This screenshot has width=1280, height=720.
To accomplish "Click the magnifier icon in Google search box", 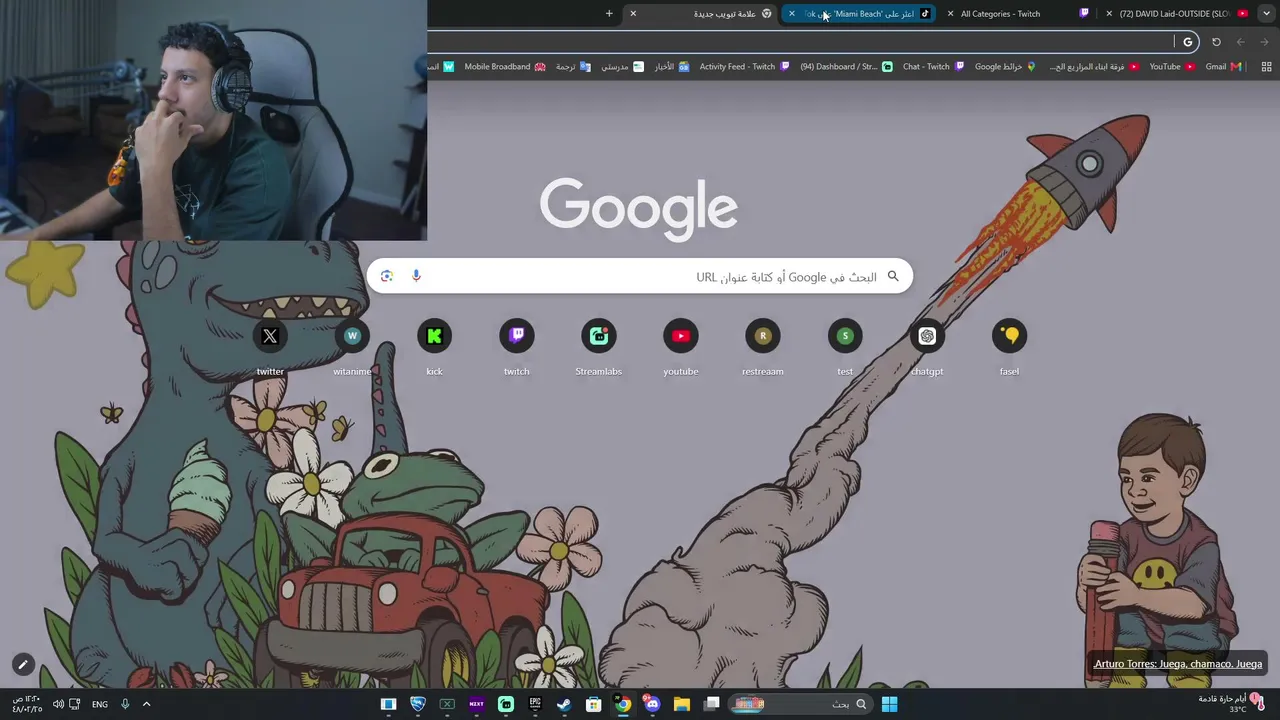I will point(893,276).
